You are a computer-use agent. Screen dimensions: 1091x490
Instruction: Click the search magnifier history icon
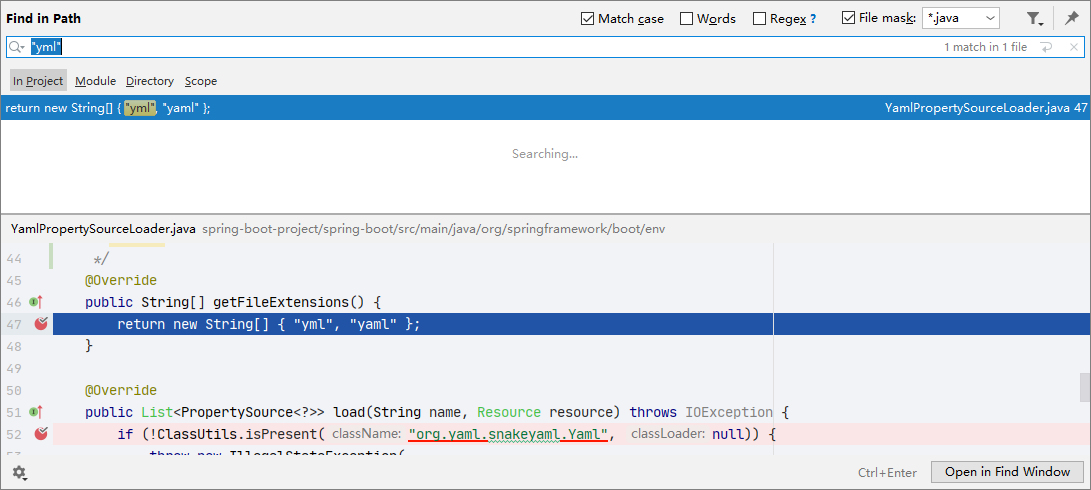pyautogui.click(x=17, y=47)
